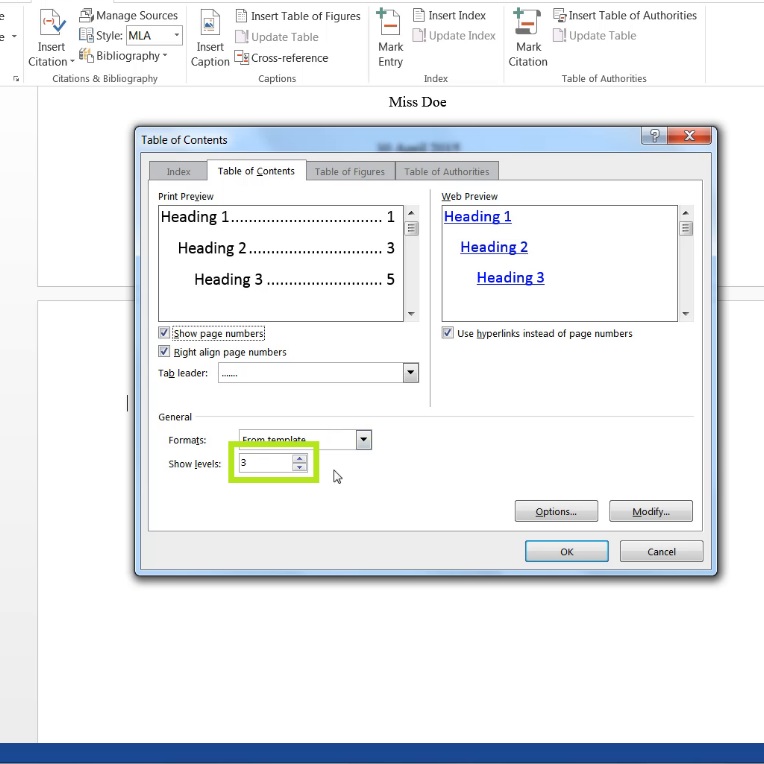Select the Table of Contents tab
The width and height of the screenshot is (764, 764).
[256, 171]
